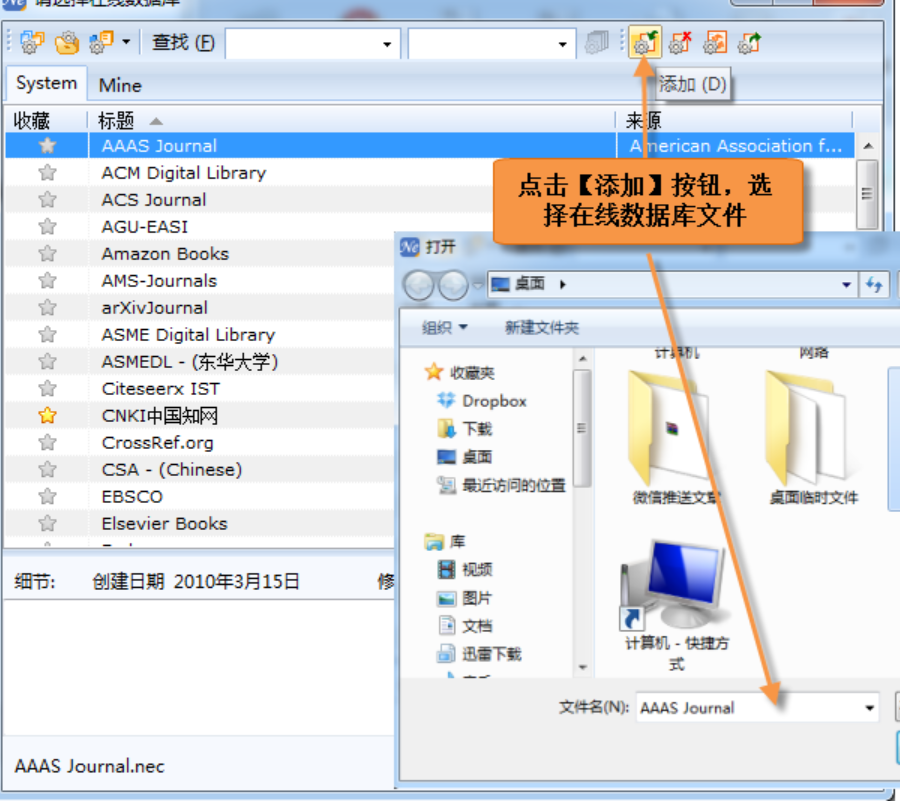Screen dimensions: 900x801
Task: Open the first search combo box after 查找
Action: (313, 44)
